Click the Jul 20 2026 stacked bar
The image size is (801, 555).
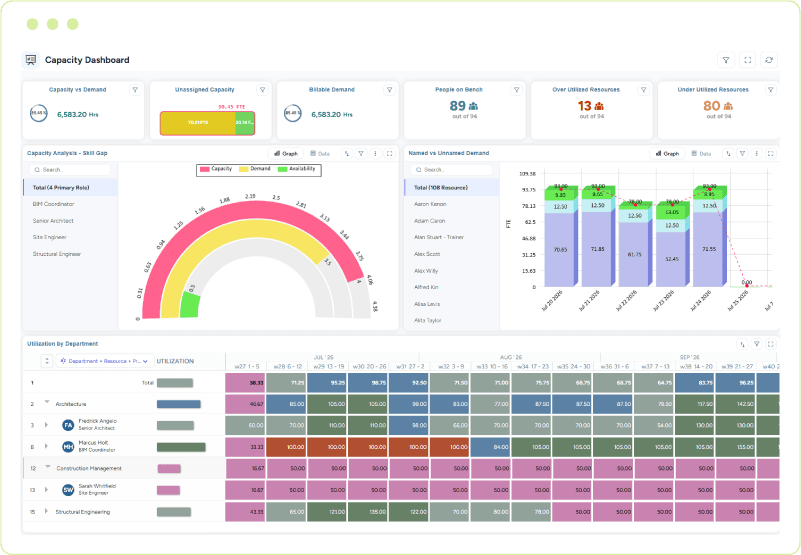561,236
